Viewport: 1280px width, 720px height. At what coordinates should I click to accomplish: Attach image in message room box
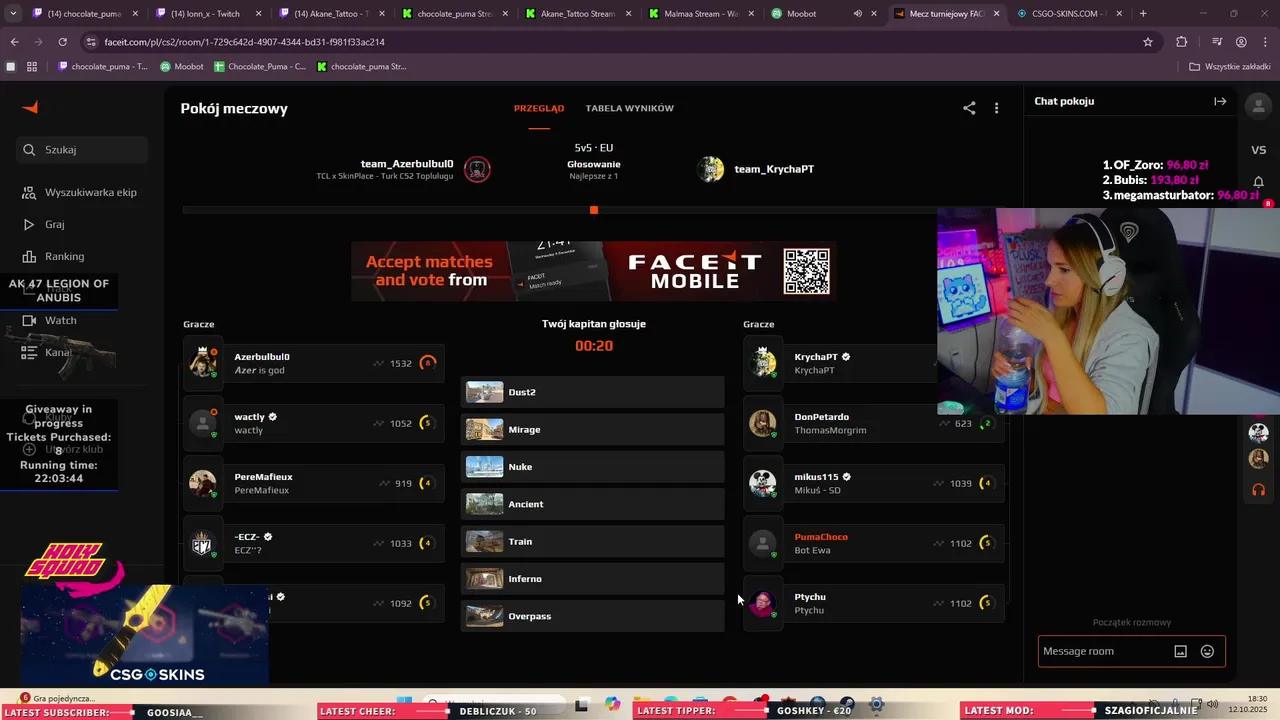[1180, 651]
